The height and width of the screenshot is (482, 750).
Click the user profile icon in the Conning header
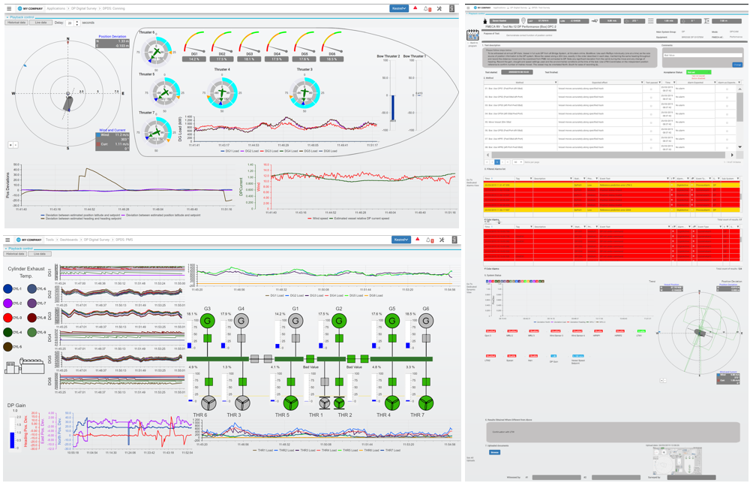(452, 8)
